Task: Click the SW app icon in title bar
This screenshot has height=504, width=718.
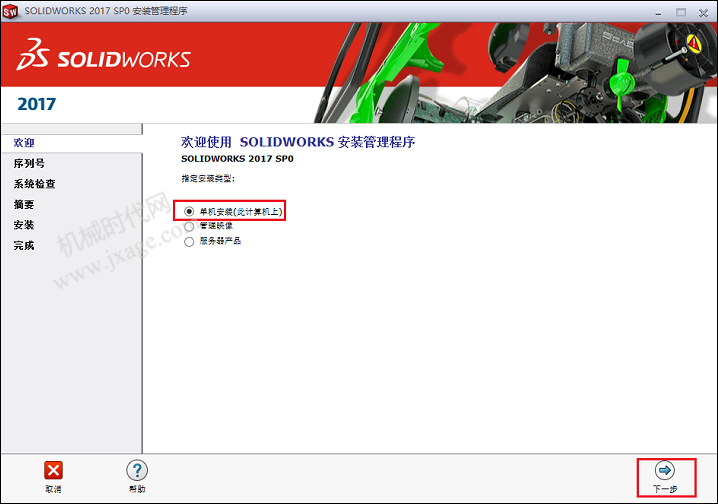Action: click(x=10, y=11)
